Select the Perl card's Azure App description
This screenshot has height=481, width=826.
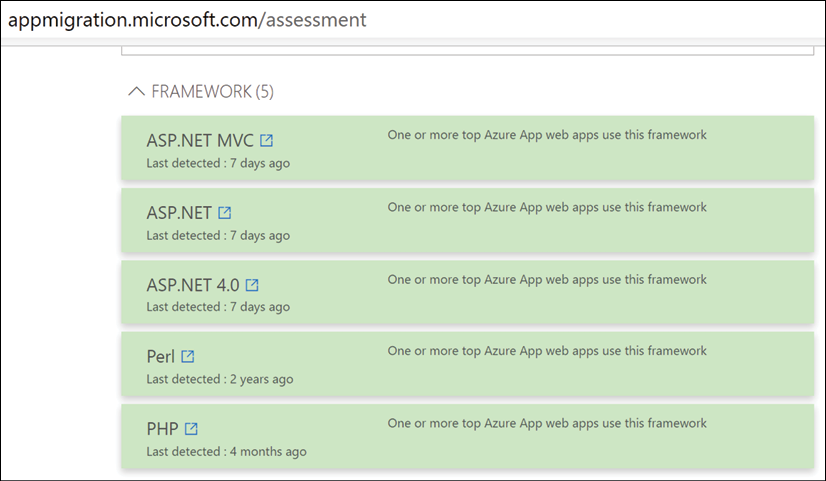point(547,351)
